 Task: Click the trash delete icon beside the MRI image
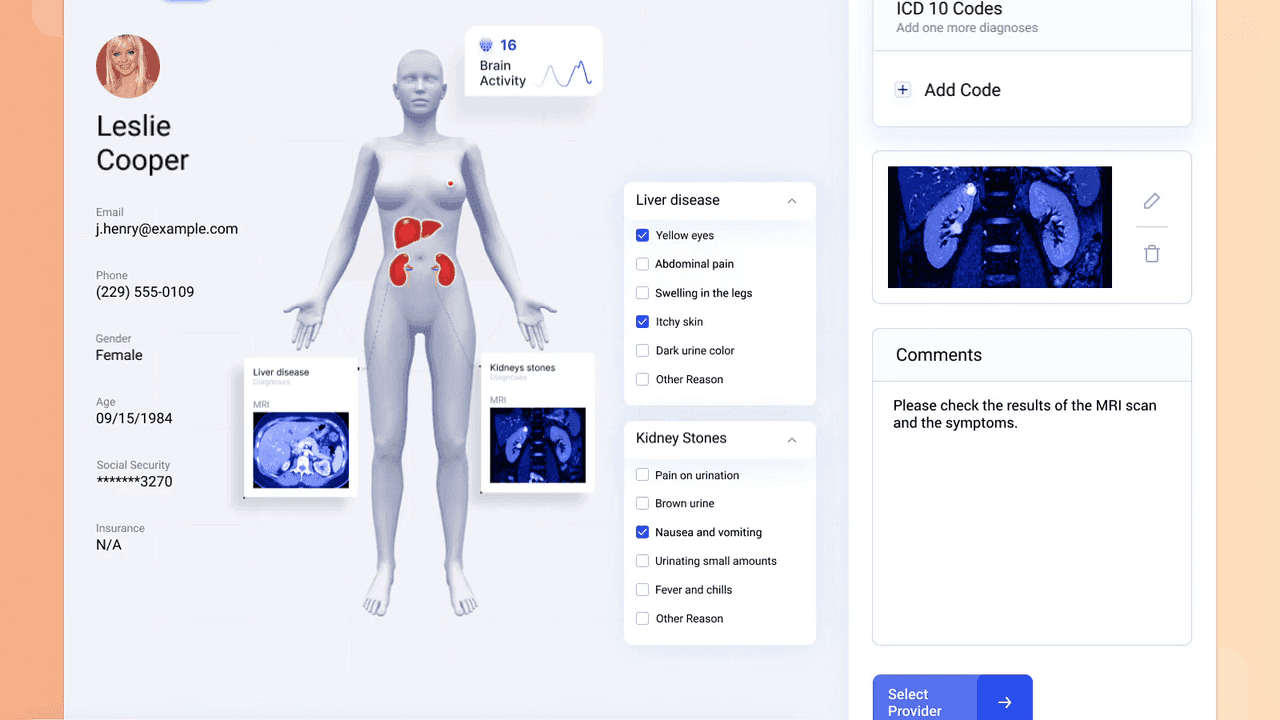1151,254
